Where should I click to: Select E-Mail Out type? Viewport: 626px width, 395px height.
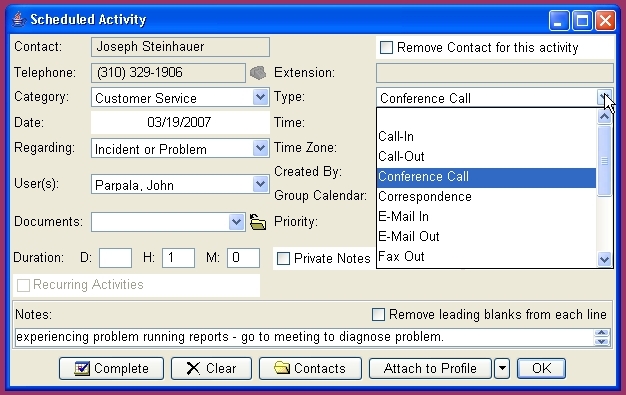click(486, 237)
